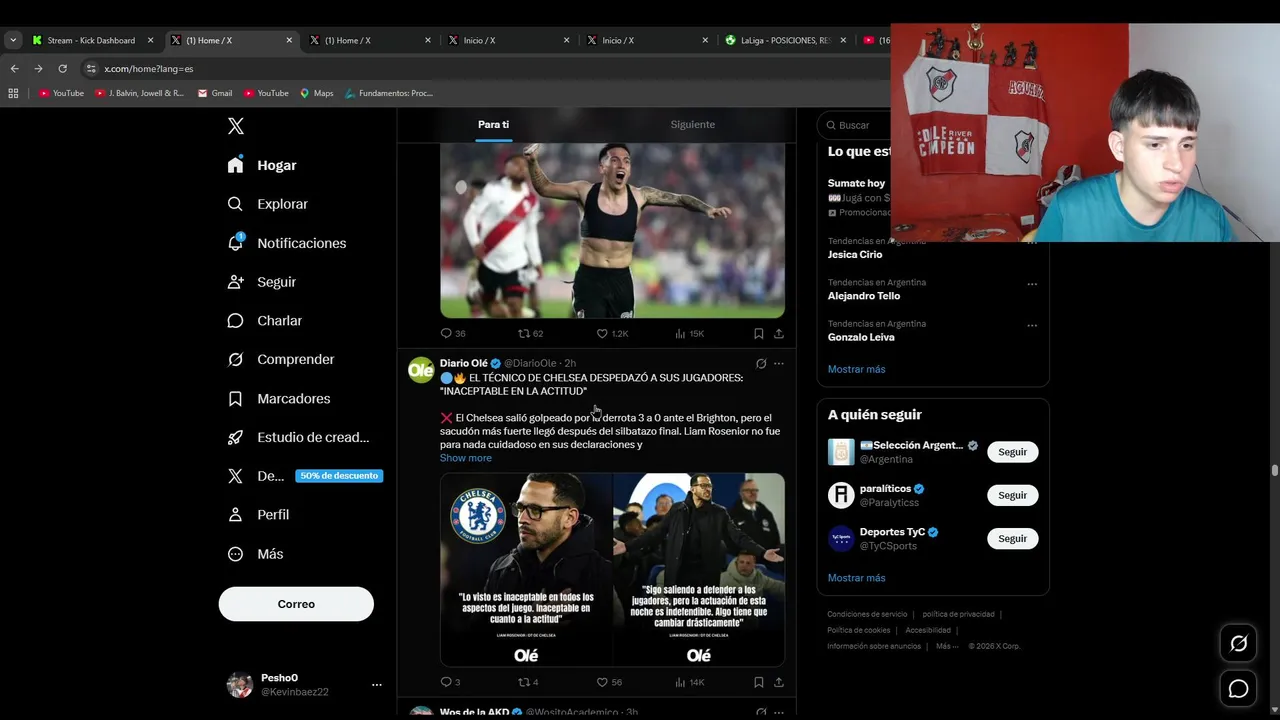The image size is (1280, 720).
Task: Switch to LaLiga Posiciones browser tab
Action: click(x=785, y=40)
